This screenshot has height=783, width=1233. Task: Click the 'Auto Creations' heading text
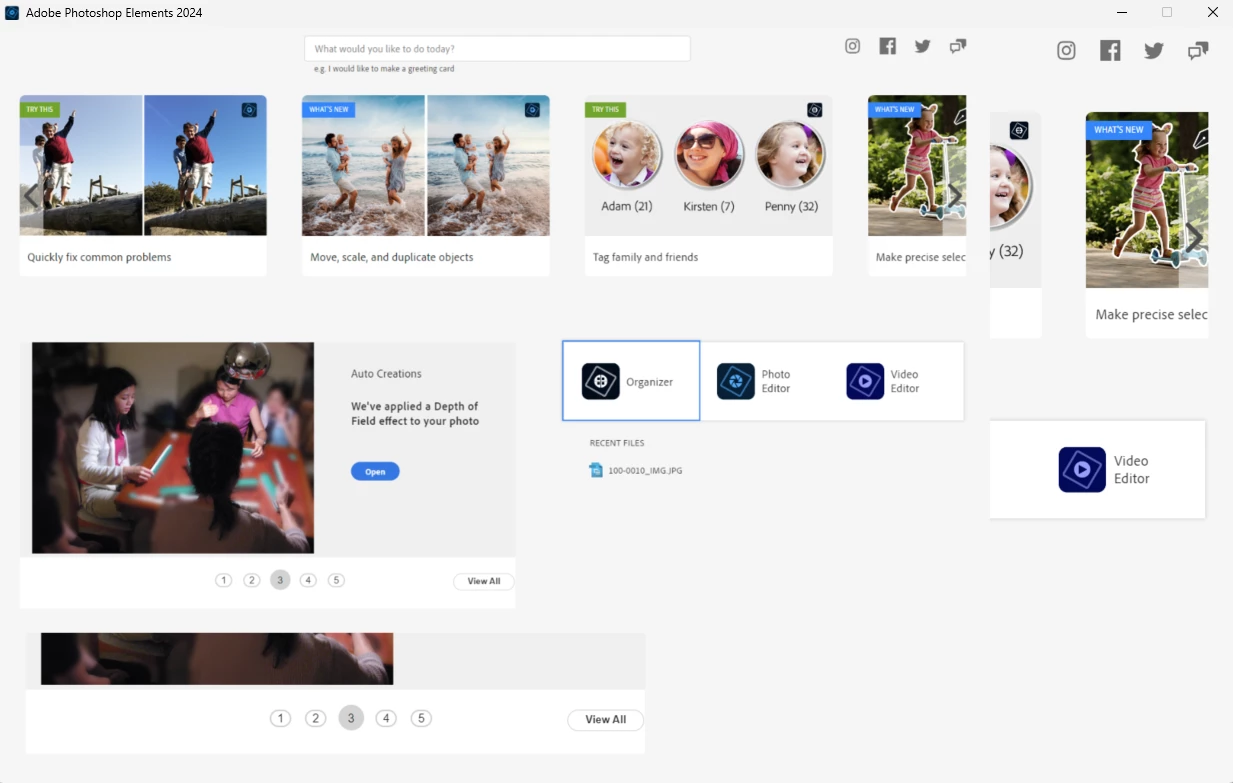pyautogui.click(x=386, y=374)
